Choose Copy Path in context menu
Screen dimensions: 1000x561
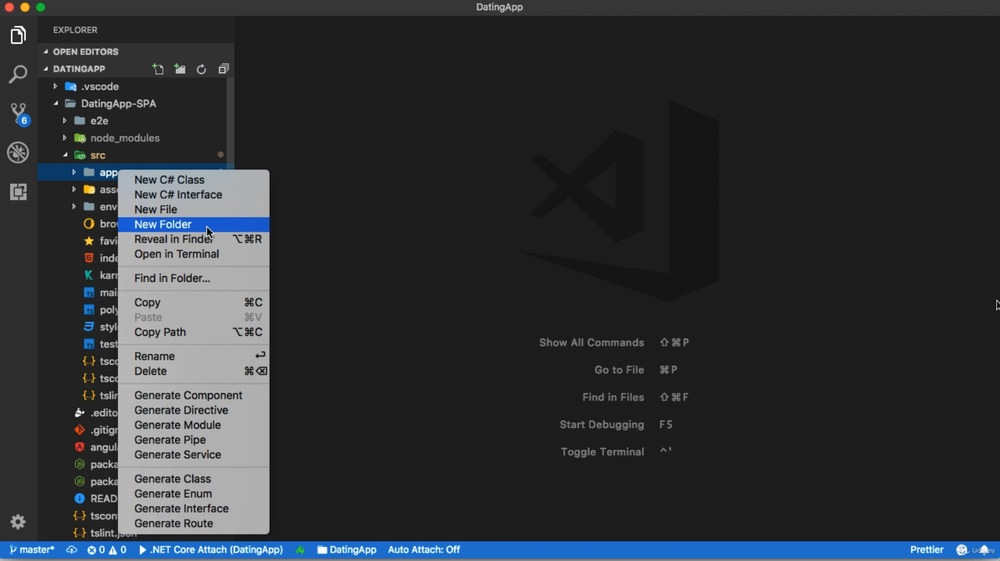(x=194, y=332)
